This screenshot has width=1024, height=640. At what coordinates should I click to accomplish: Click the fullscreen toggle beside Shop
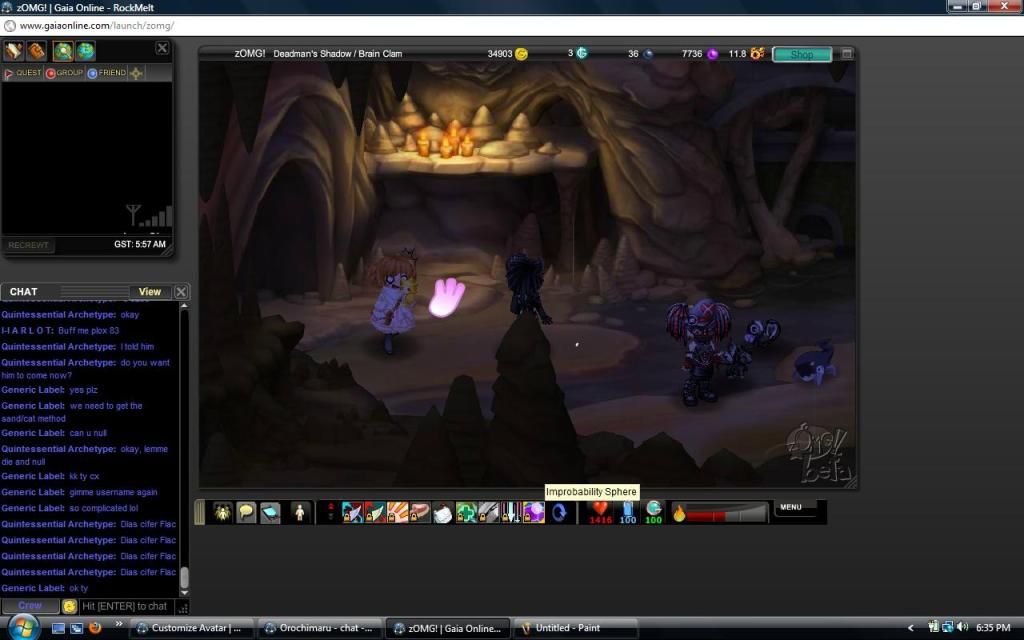point(846,54)
